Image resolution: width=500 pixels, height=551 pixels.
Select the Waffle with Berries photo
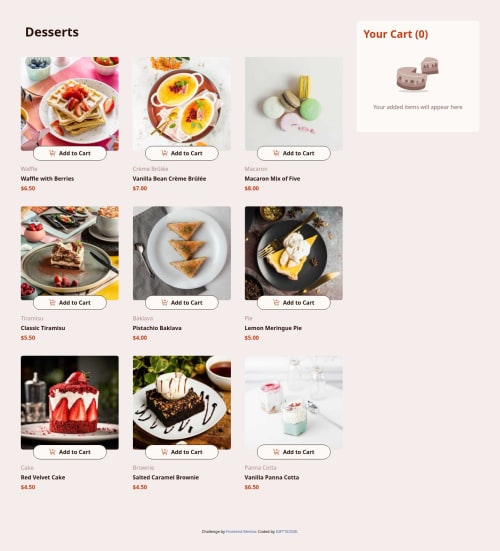click(x=70, y=104)
